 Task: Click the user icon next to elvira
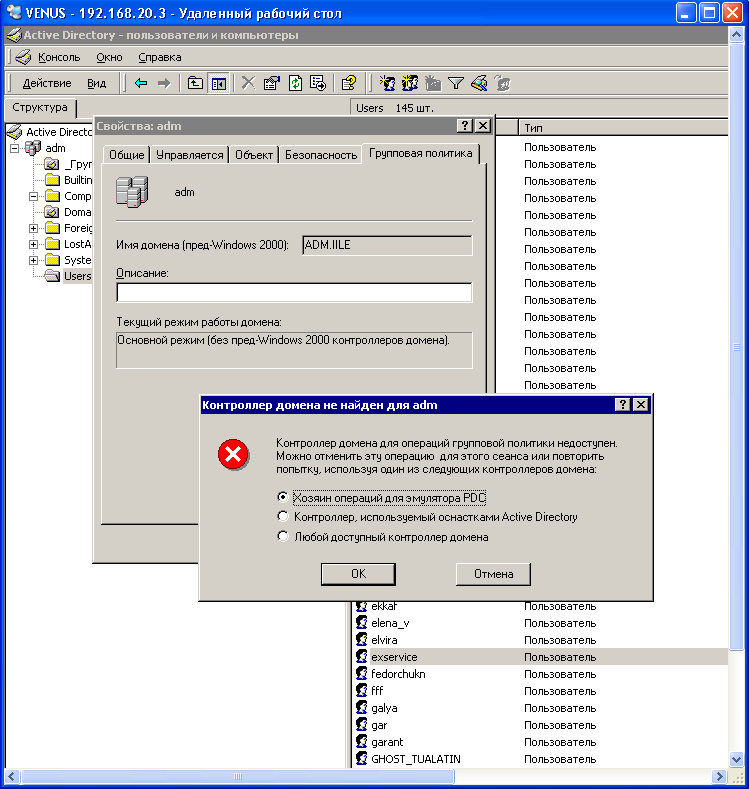361,640
